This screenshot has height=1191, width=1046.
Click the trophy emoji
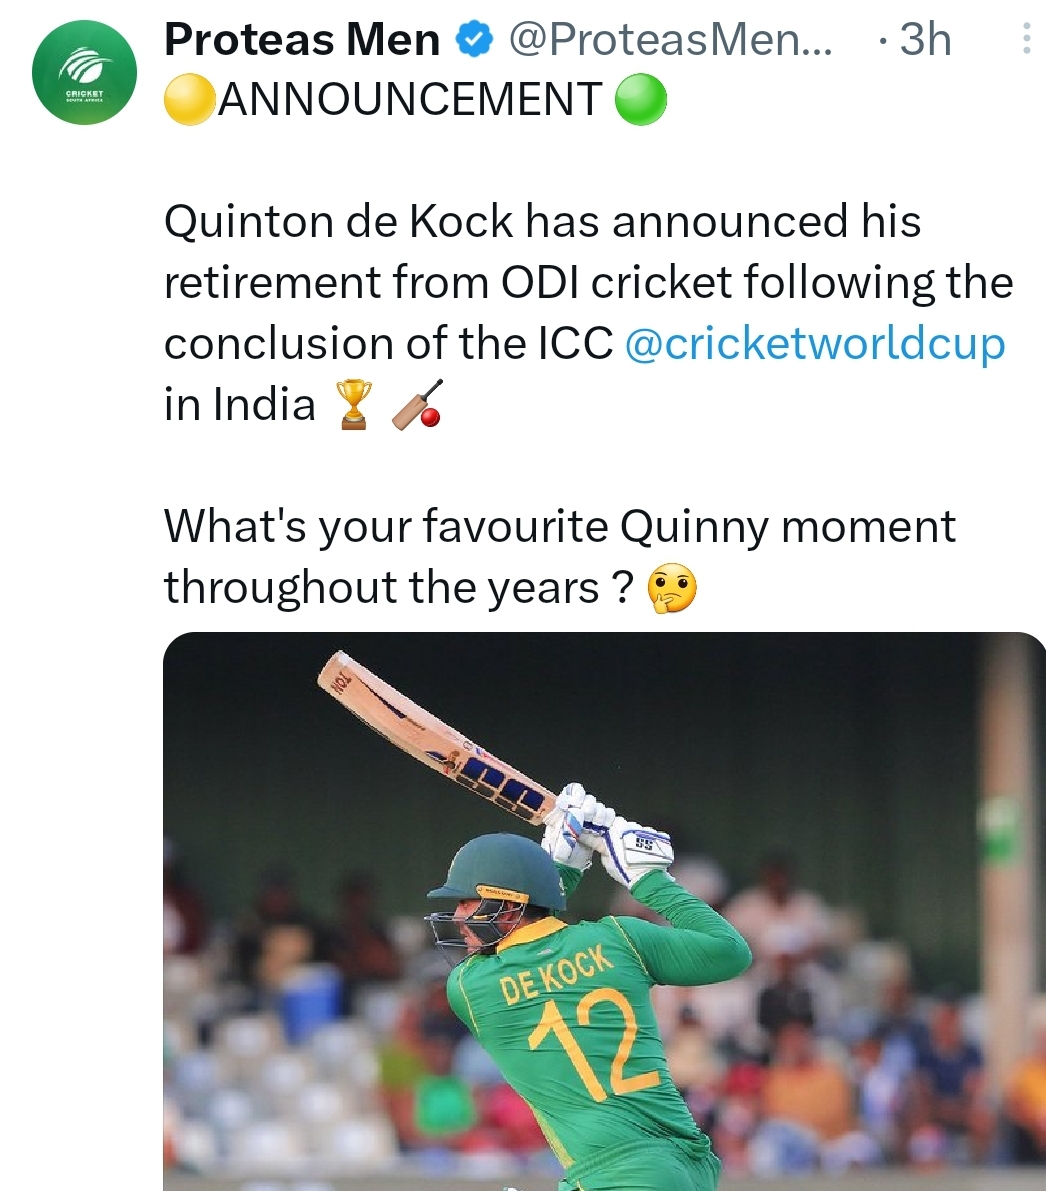pos(354,404)
